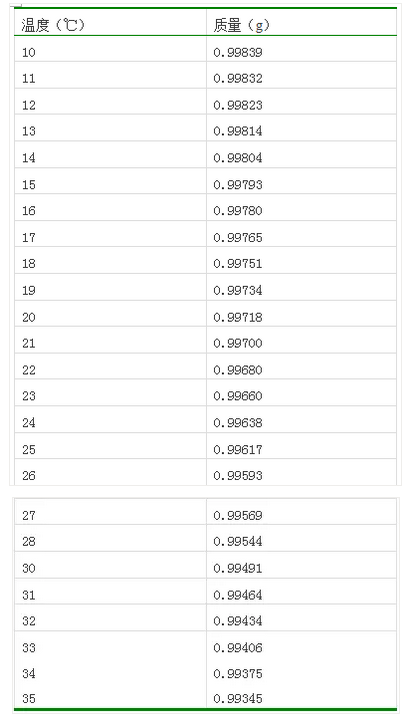The width and height of the screenshot is (410, 717).
Task: Click the last mass value 0.99345
Action: click(238, 698)
